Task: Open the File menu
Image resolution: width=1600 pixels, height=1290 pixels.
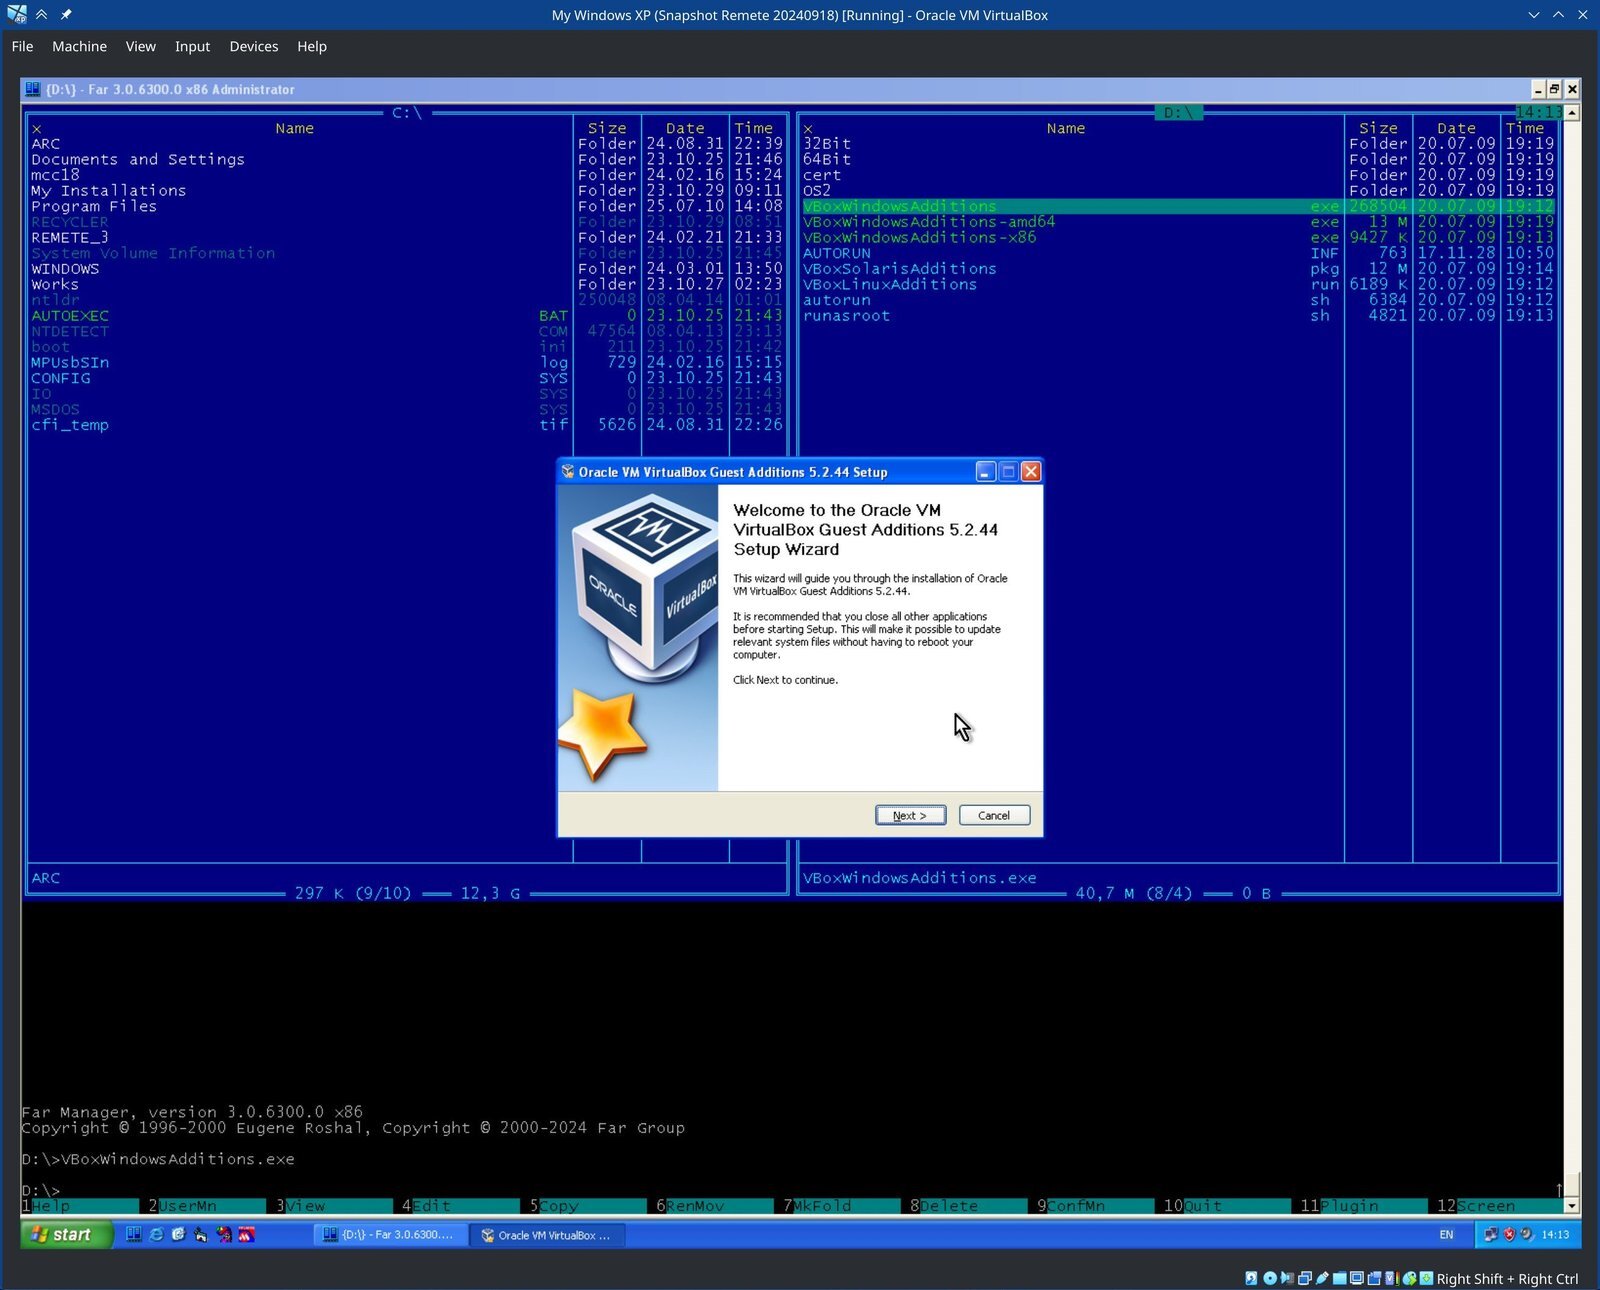Action: point(22,46)
